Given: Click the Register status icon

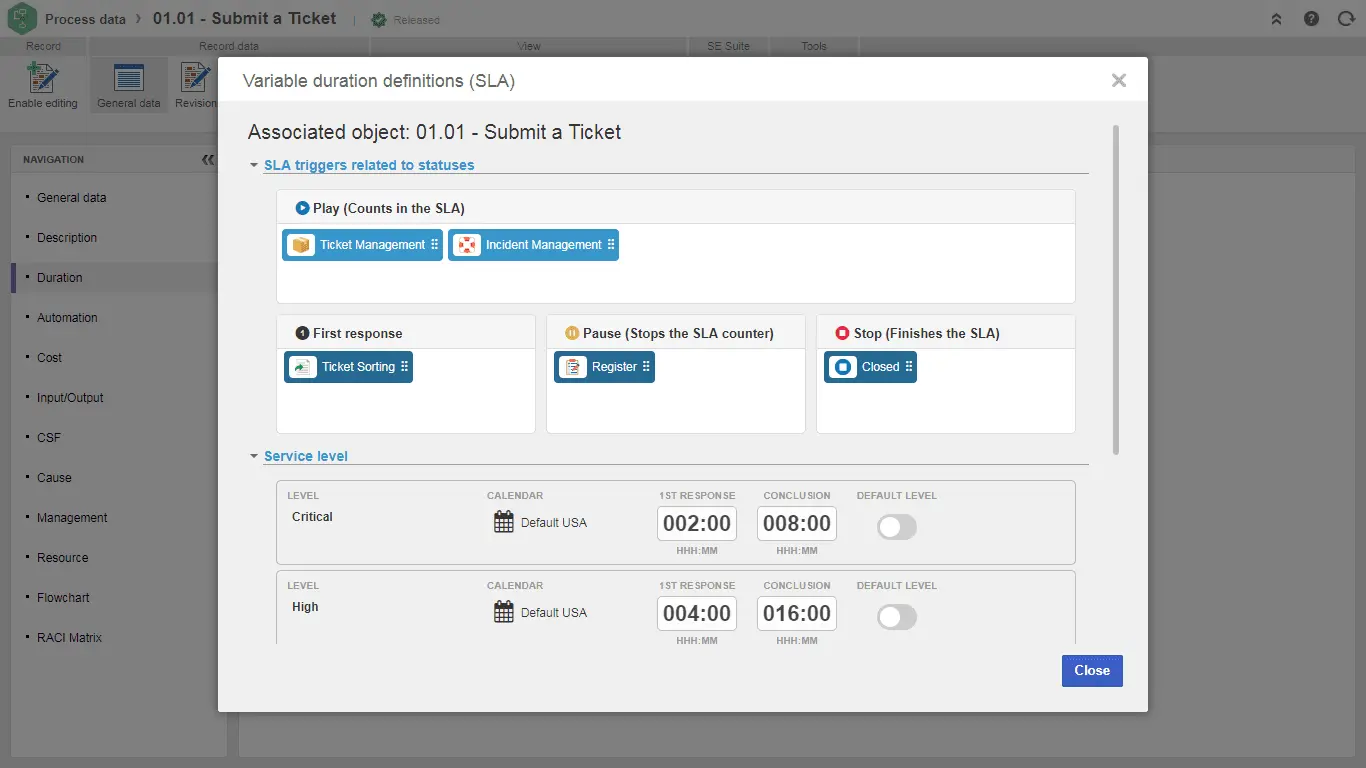Looking at the screenshot, I should click(573, 367).
